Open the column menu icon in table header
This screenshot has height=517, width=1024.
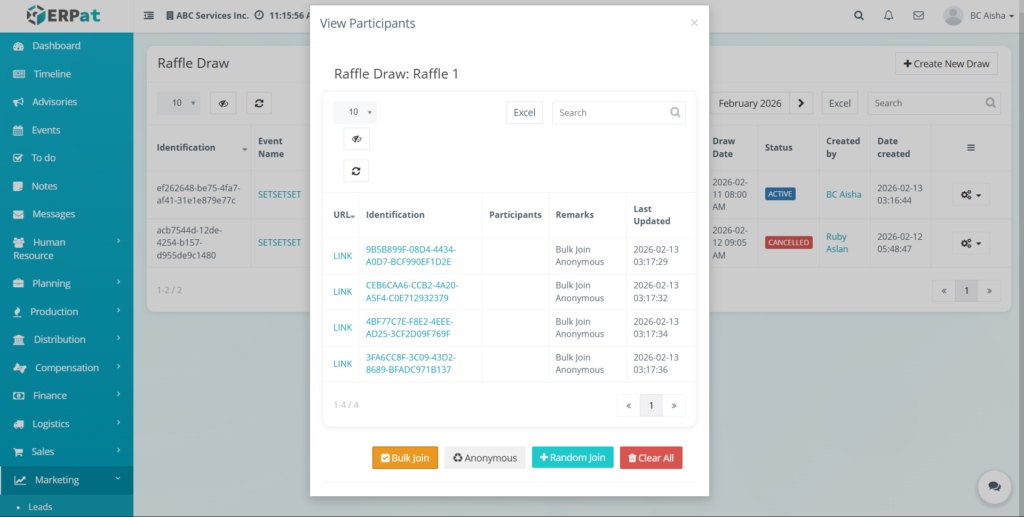[x=971, y=148]
